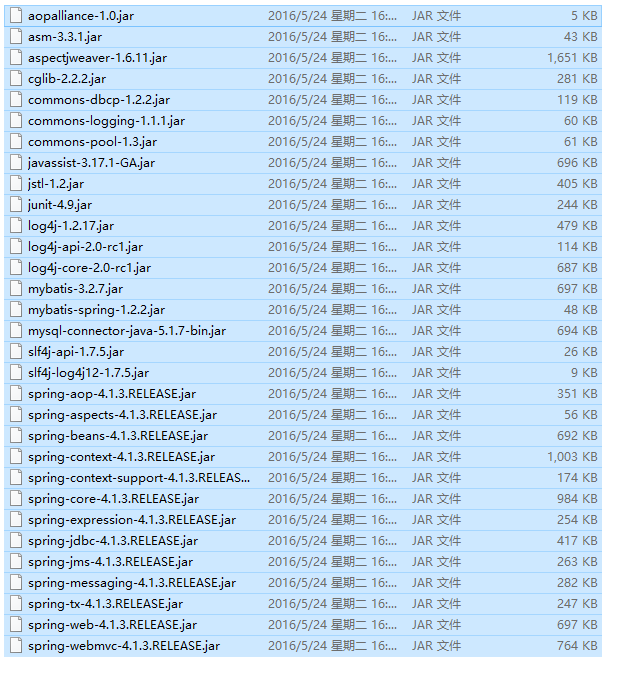The image size is (617, 673).
Task: Click the file icon beside commons-pool-1.3.jar
Action: (16, 142)
